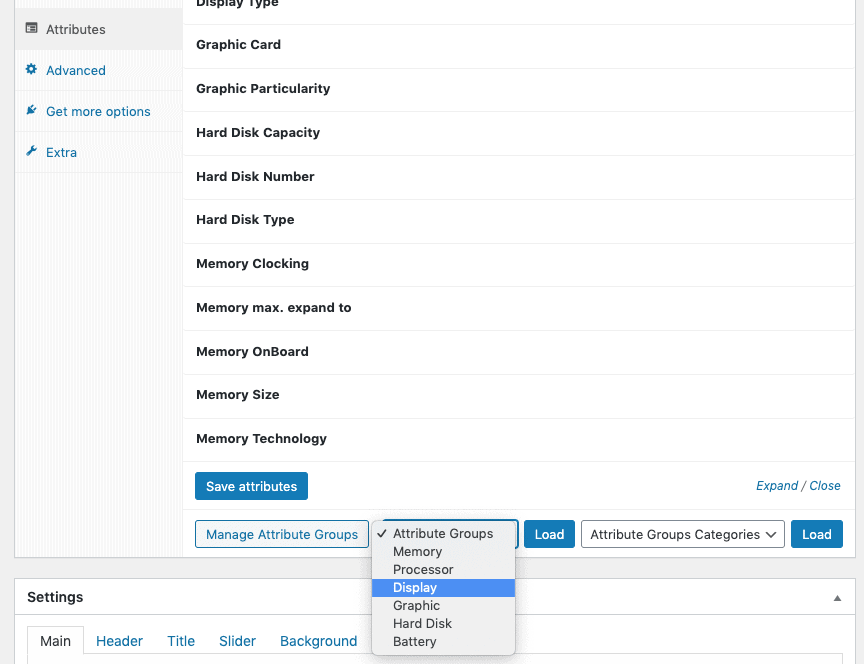
Task: Click the Get more options plug icon
Action: click(x=31, y=111)
